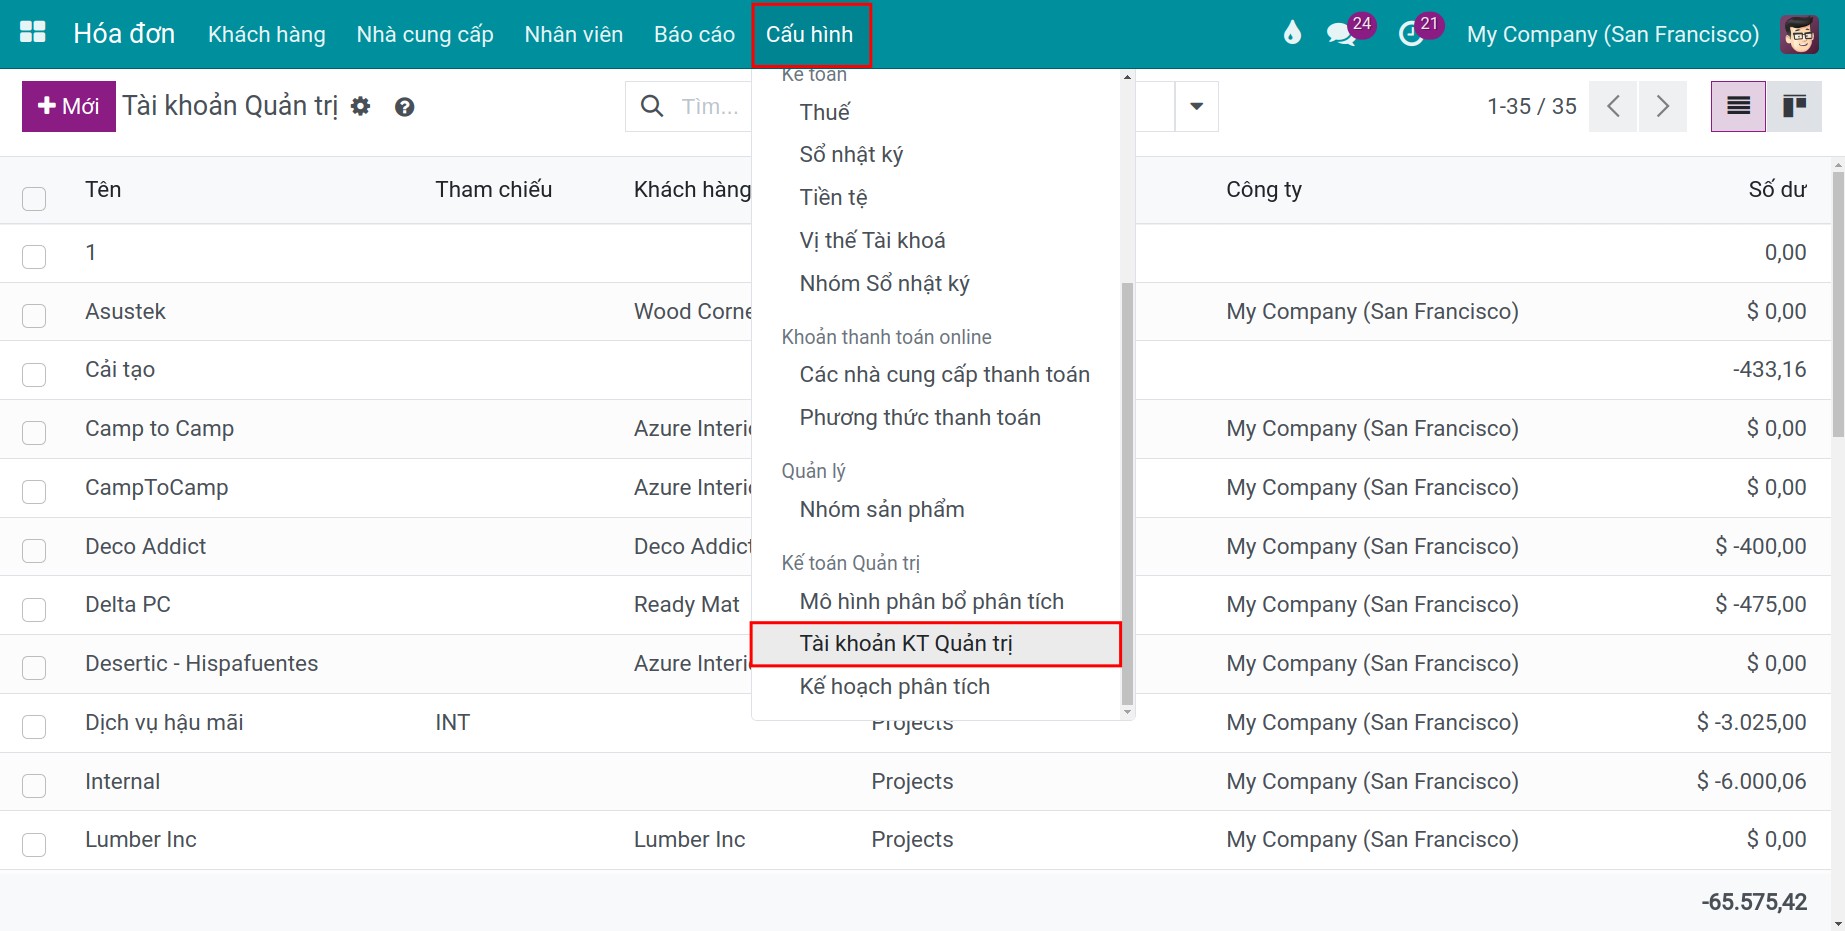Open the apps grid menu icon
The width and height of the screenshot is (1845, 931).
point(33,33)
